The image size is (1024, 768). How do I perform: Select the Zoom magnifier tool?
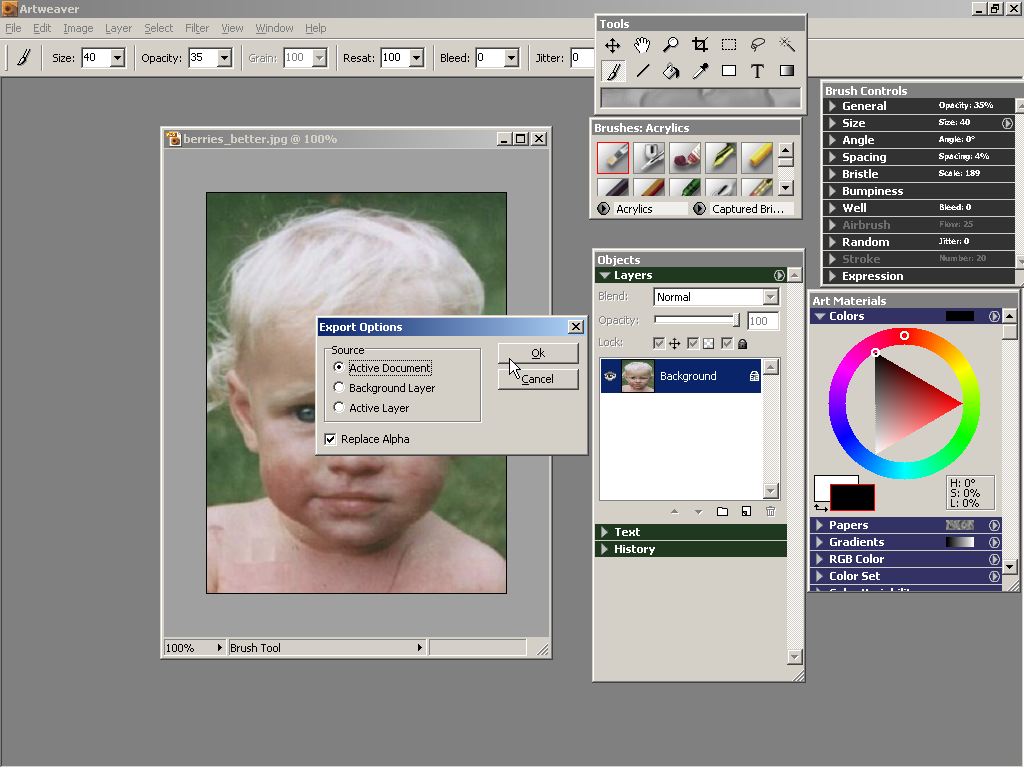(670, 45)
